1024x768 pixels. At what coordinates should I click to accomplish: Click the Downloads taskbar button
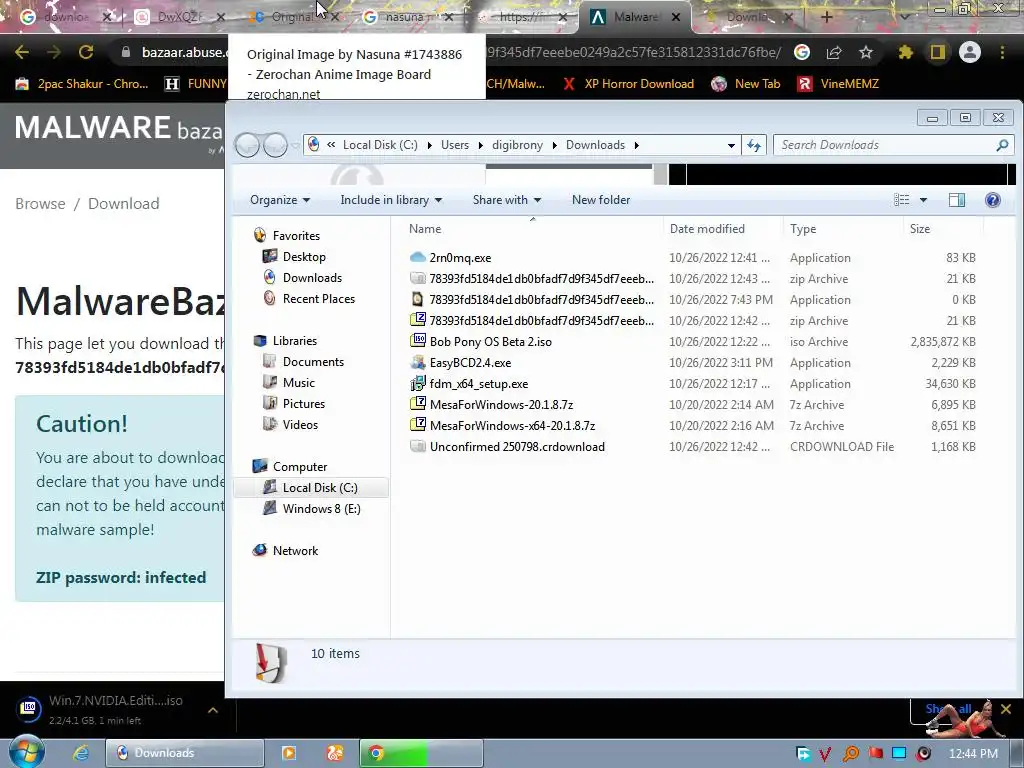pyautogui.click(x=185, y=753)
